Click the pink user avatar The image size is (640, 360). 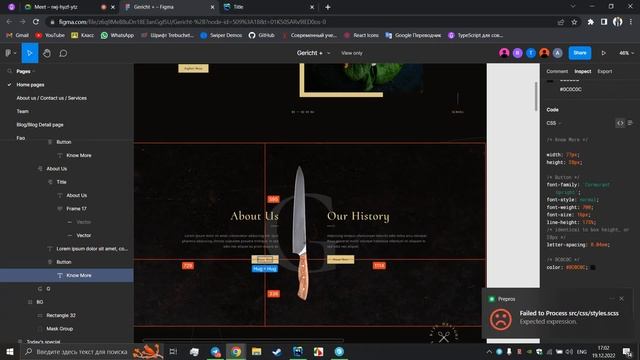(x=504, y=53)
